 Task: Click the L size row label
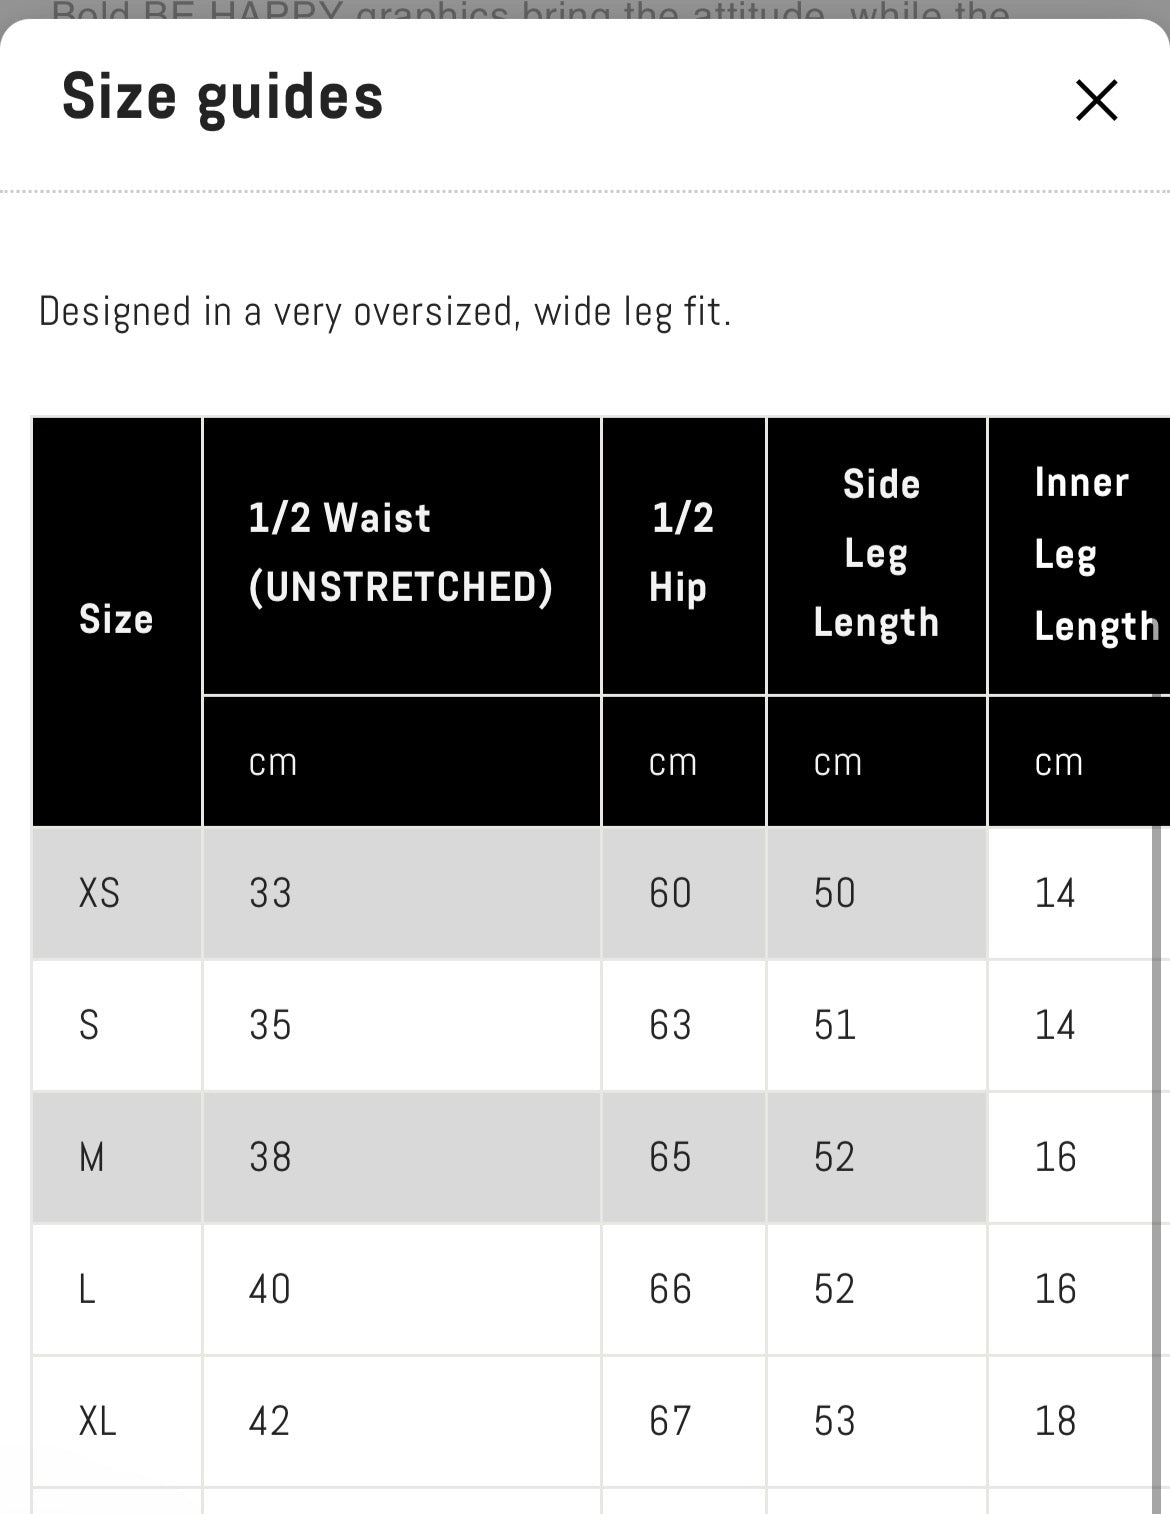(x=87, y=1289)
